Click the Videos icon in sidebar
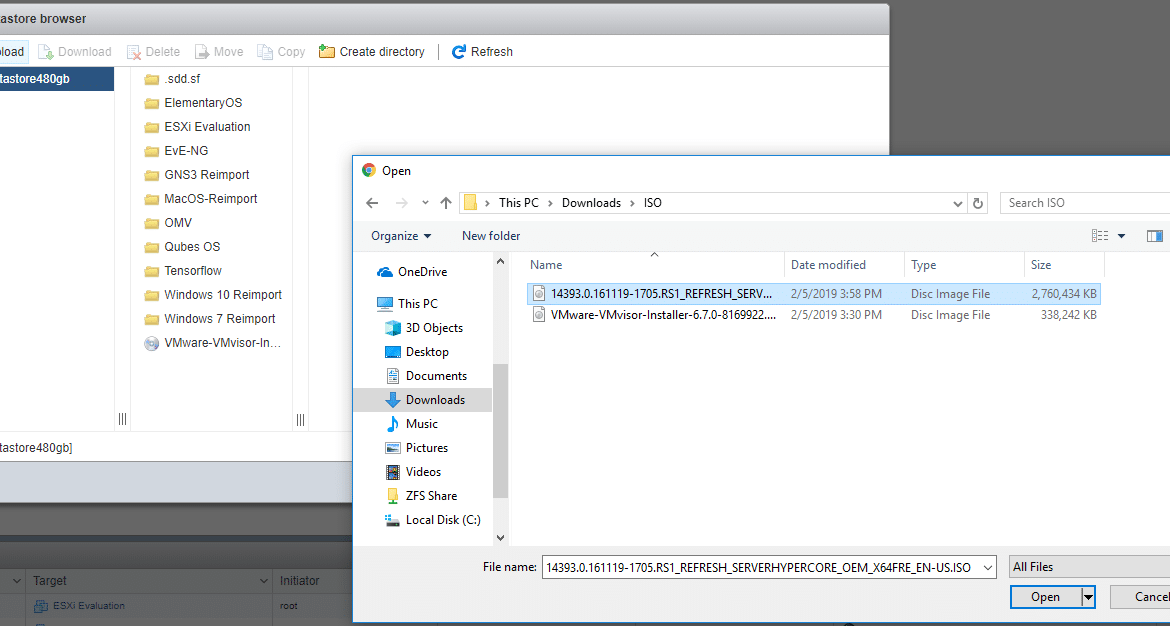 [x=392, y=472]
